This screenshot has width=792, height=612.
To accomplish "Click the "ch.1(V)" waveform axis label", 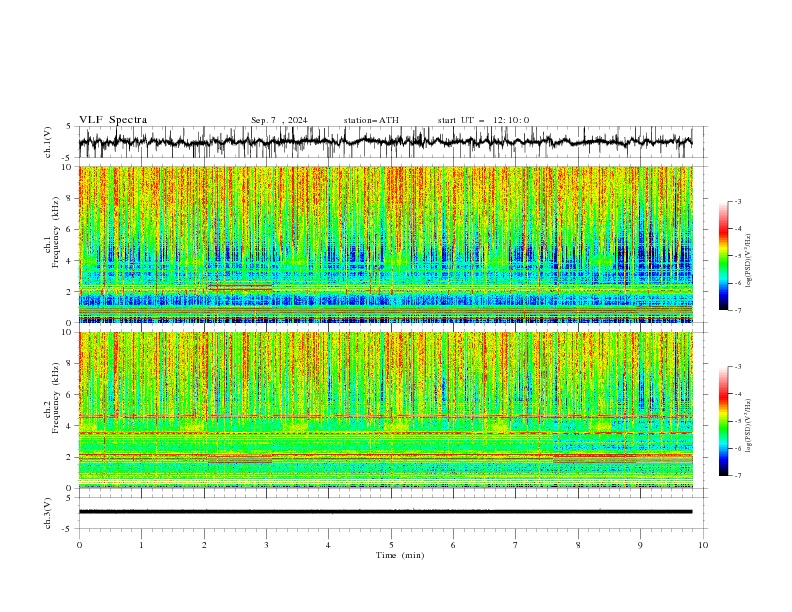I will (48, 142).
